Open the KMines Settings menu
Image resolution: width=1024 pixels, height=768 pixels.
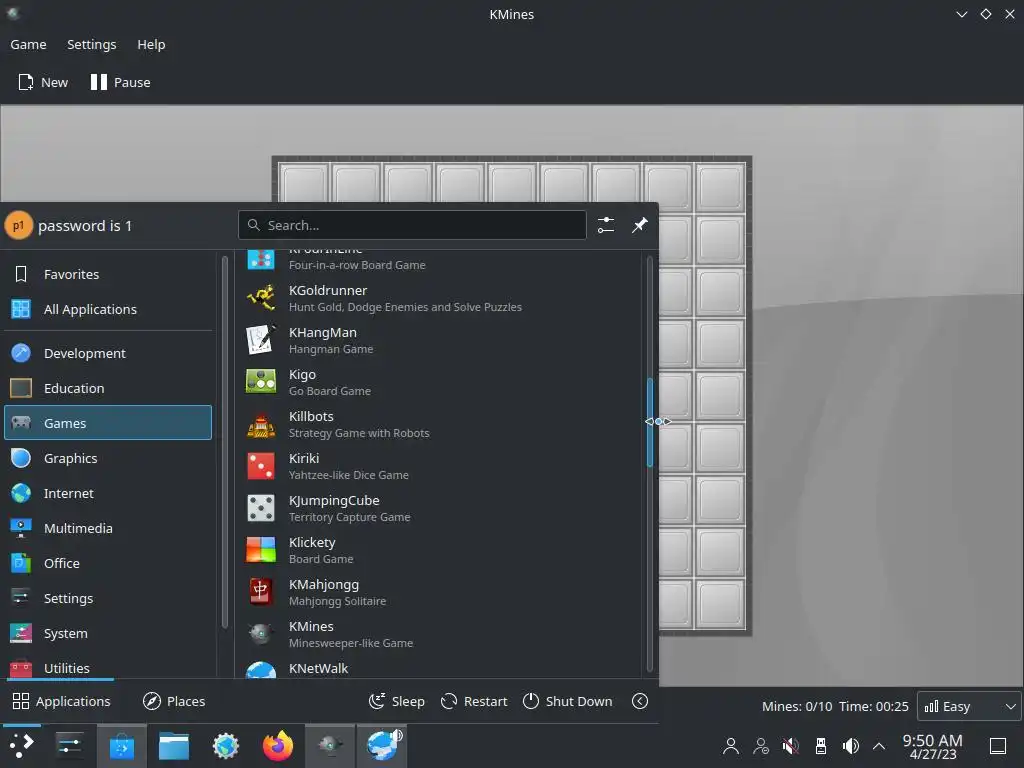[x=91, y=44]
